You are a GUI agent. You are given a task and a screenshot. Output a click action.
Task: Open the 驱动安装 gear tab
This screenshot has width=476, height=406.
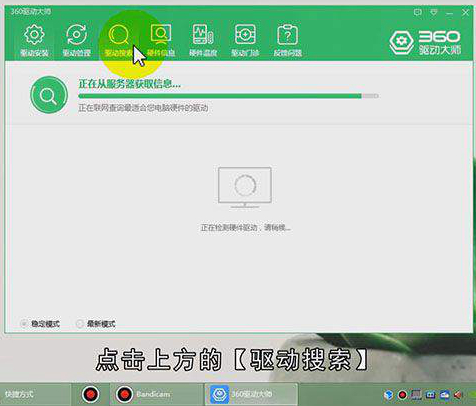pyautogui.click(x=34, y=40)
